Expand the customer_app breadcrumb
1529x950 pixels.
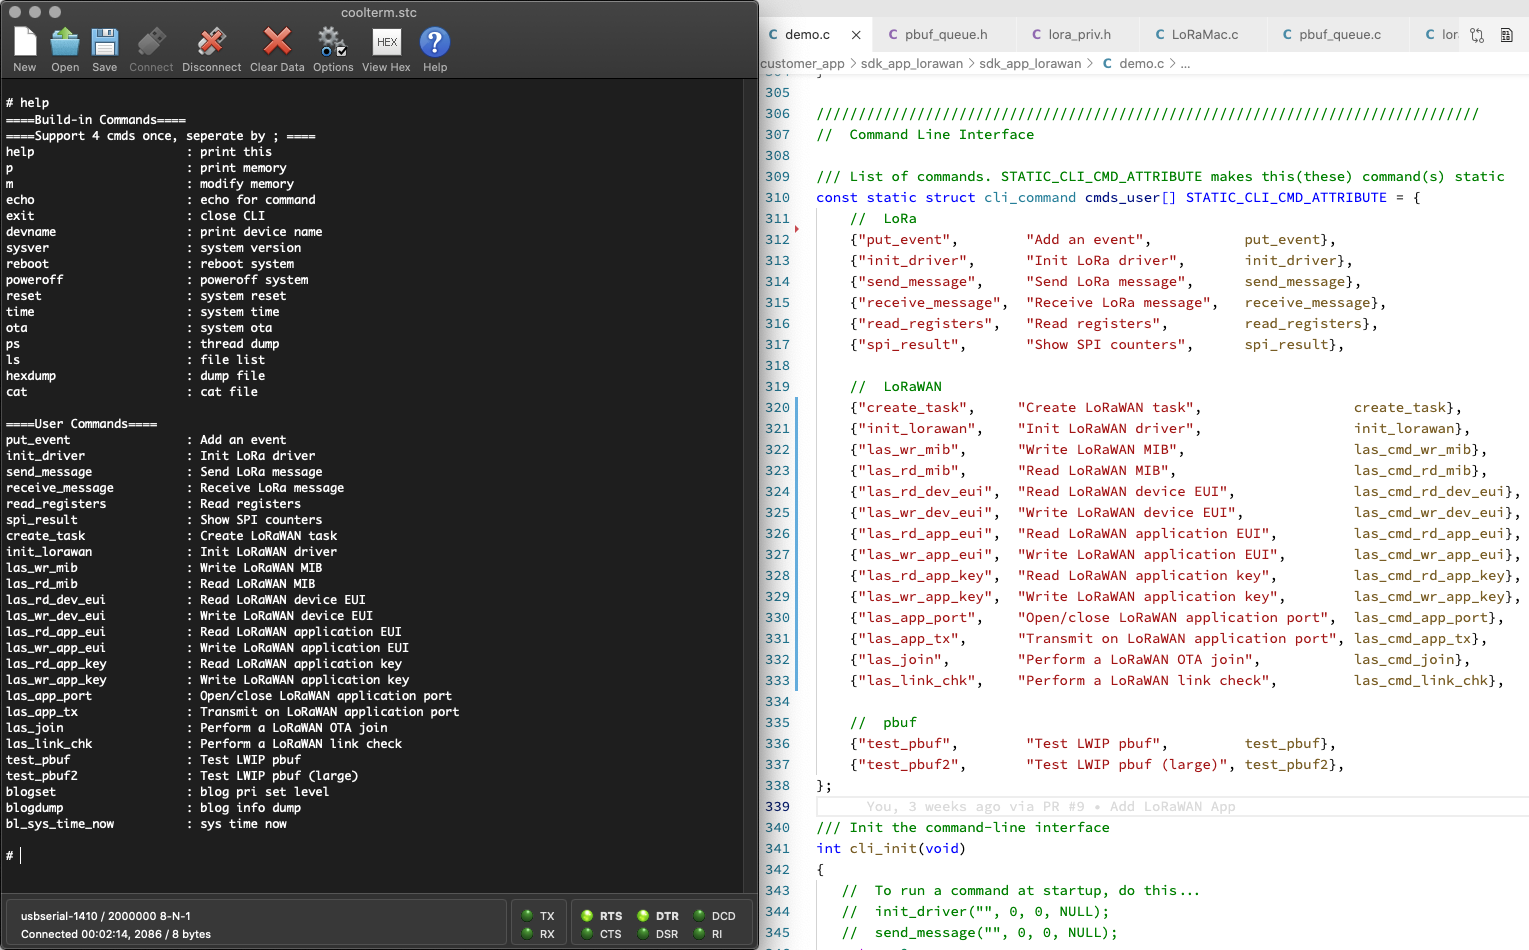click(802, 64)
